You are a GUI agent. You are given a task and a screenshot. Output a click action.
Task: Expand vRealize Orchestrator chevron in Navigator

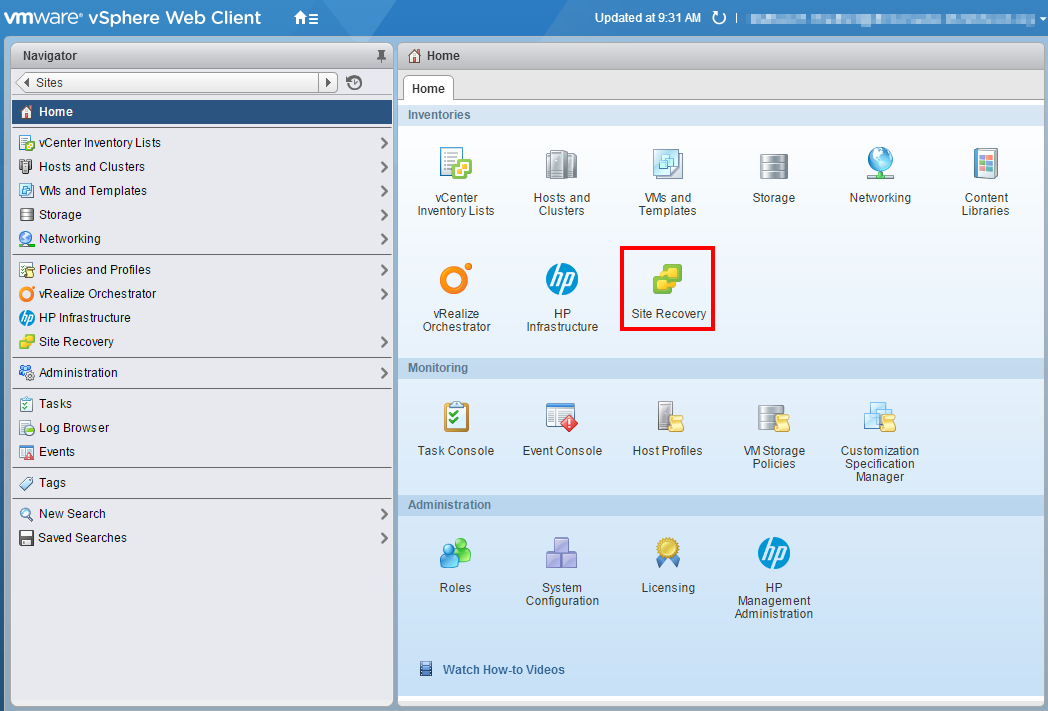pyautogui.click(x=384, y=294)
